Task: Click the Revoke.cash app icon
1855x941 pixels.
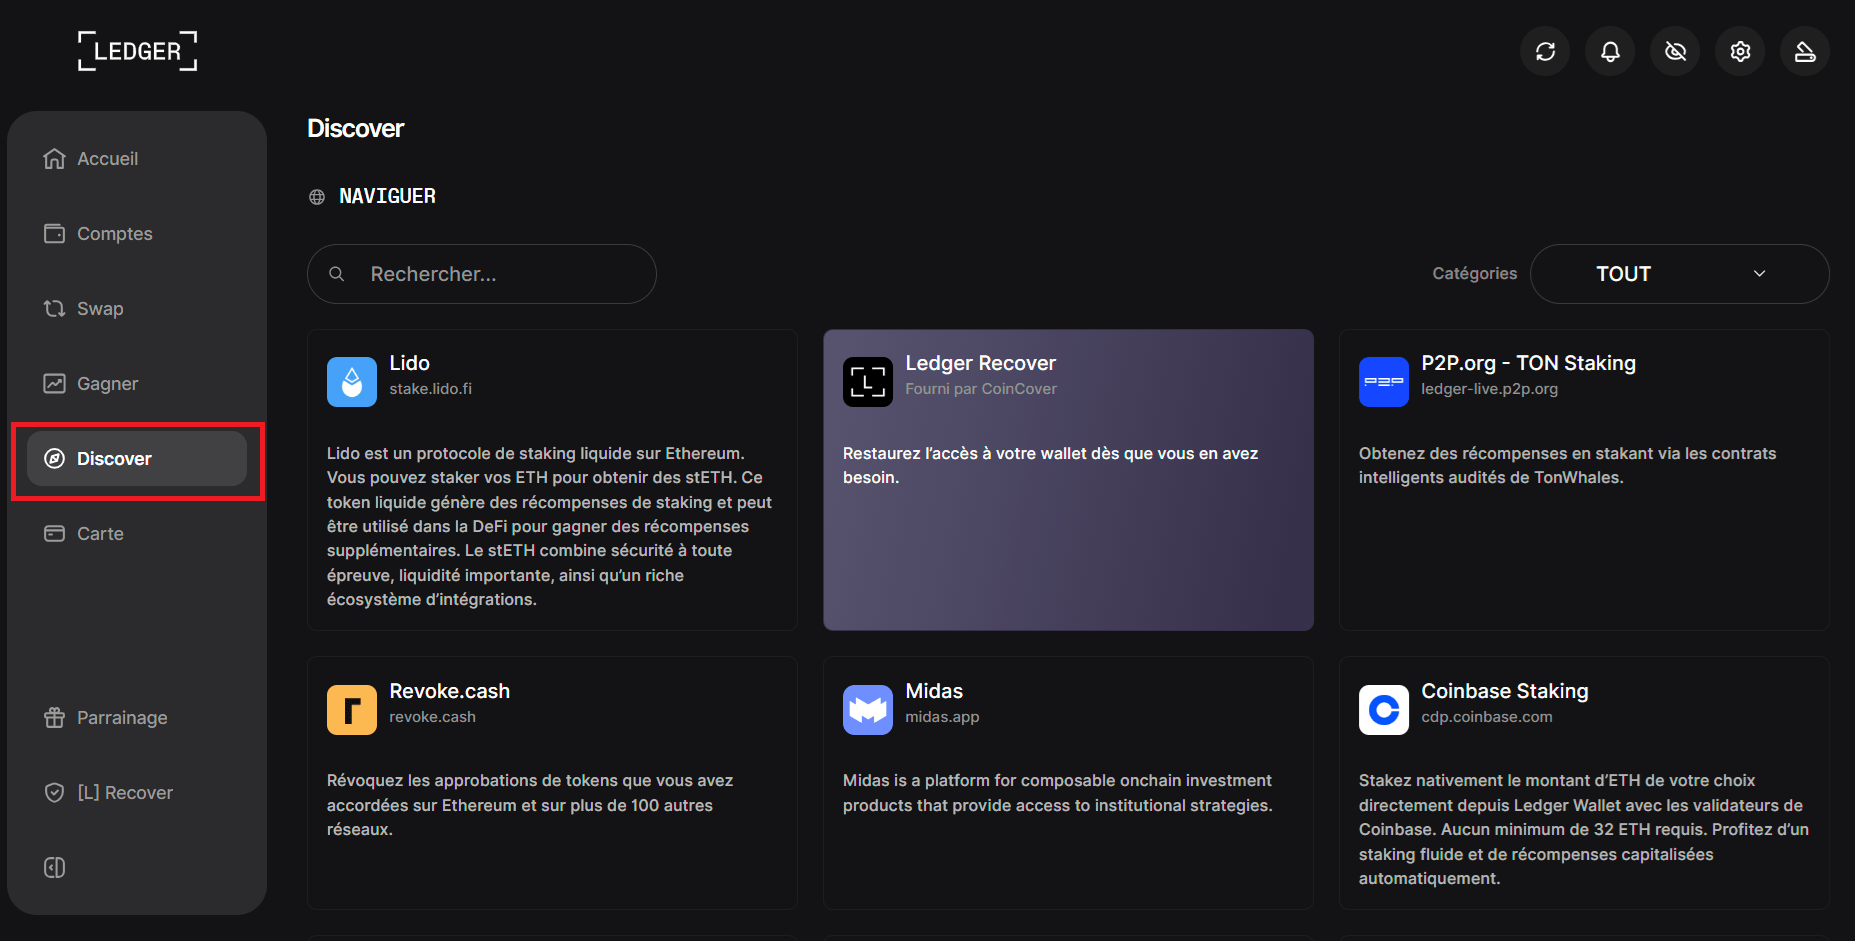Action: tap(352, 710)
